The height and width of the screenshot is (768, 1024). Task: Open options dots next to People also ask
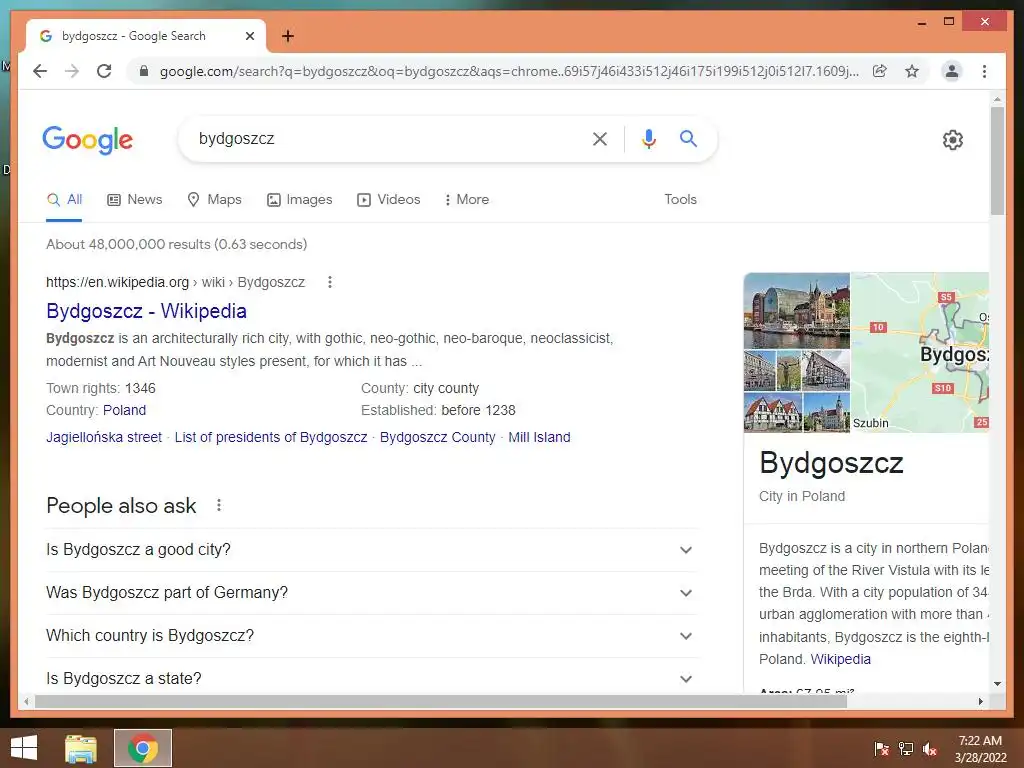(x=219, y=505)
